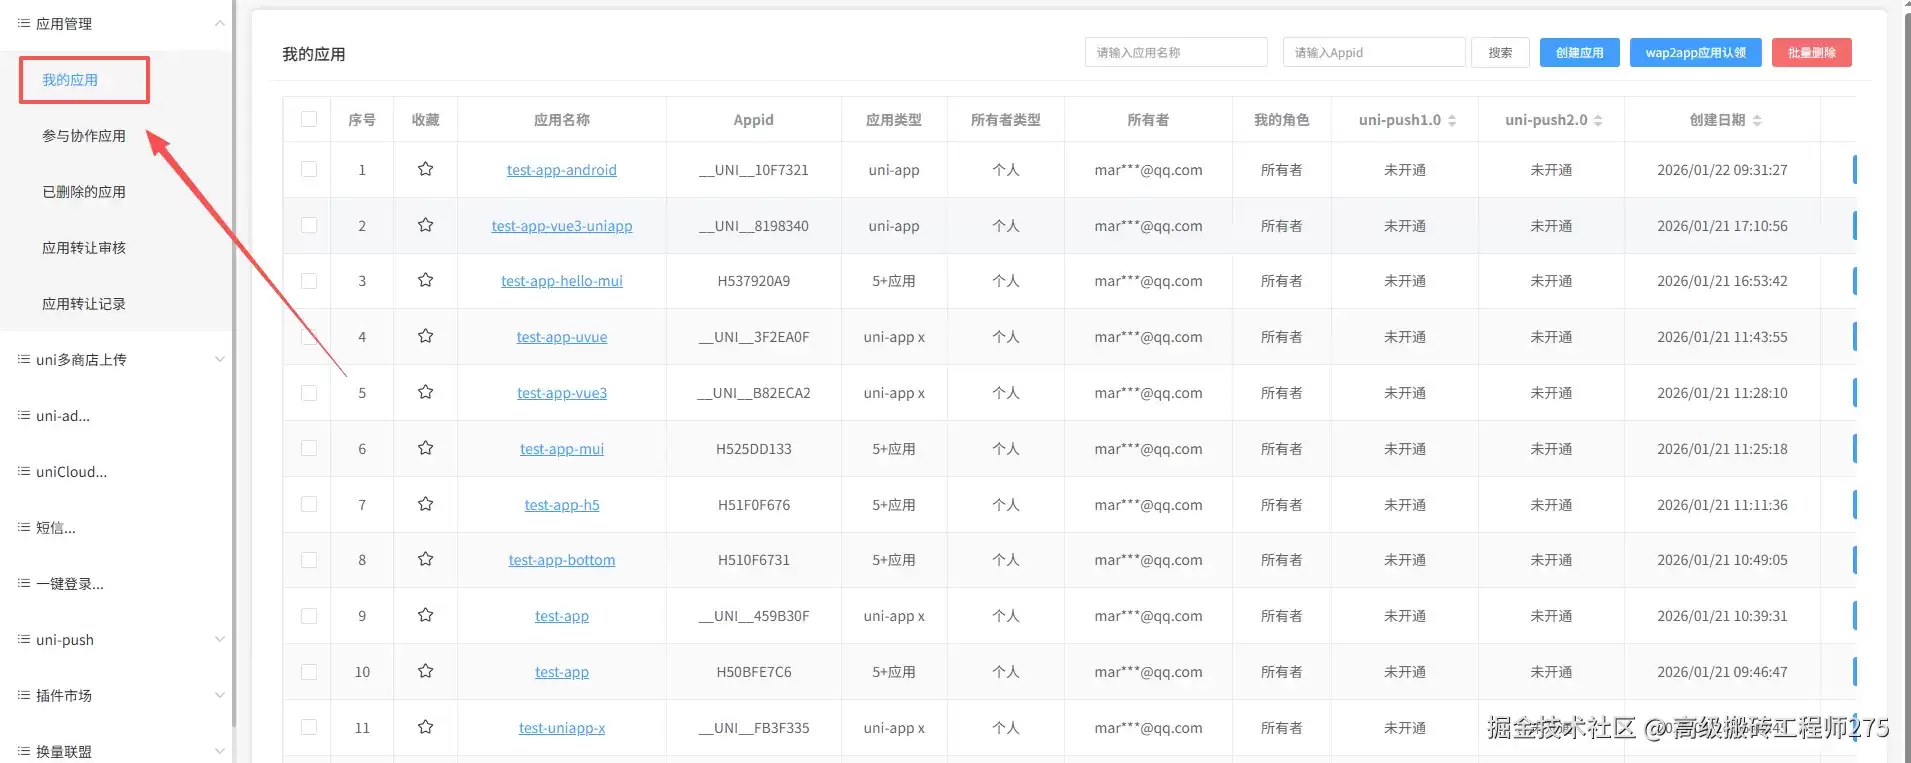Open 参与协作应用 in the sidebar
This screenshot has height=763, width=1911.
pyautogui.click(x=84, y=136)
